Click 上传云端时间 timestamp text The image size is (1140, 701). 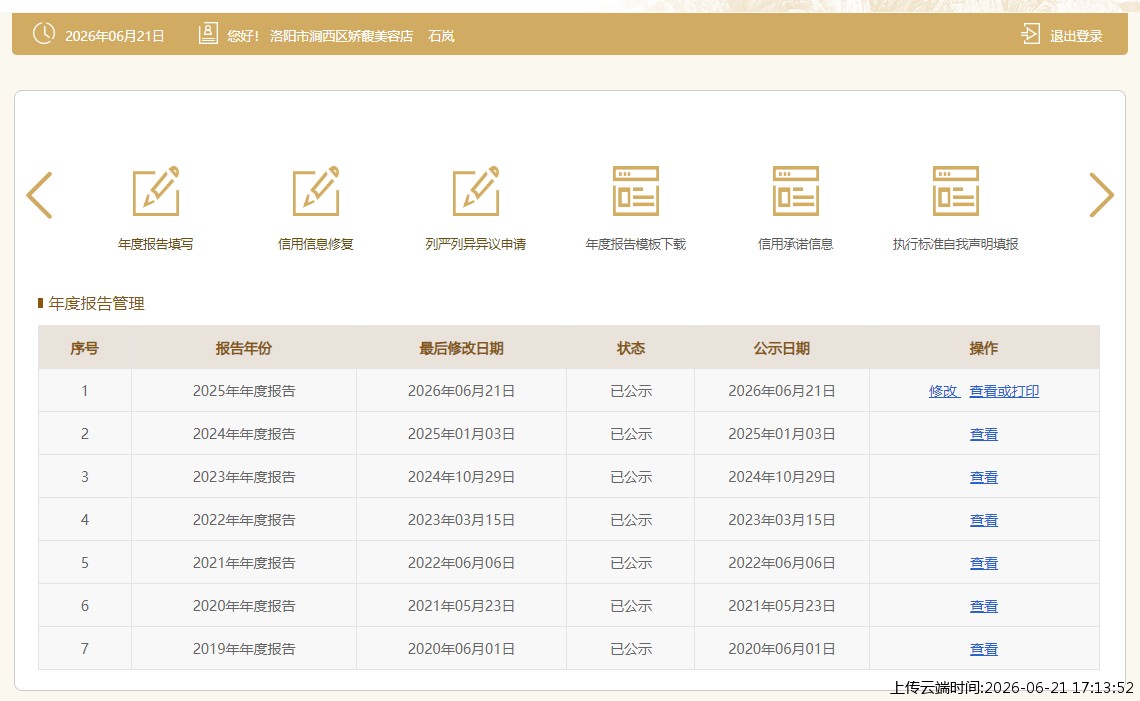coord(1012,687)
